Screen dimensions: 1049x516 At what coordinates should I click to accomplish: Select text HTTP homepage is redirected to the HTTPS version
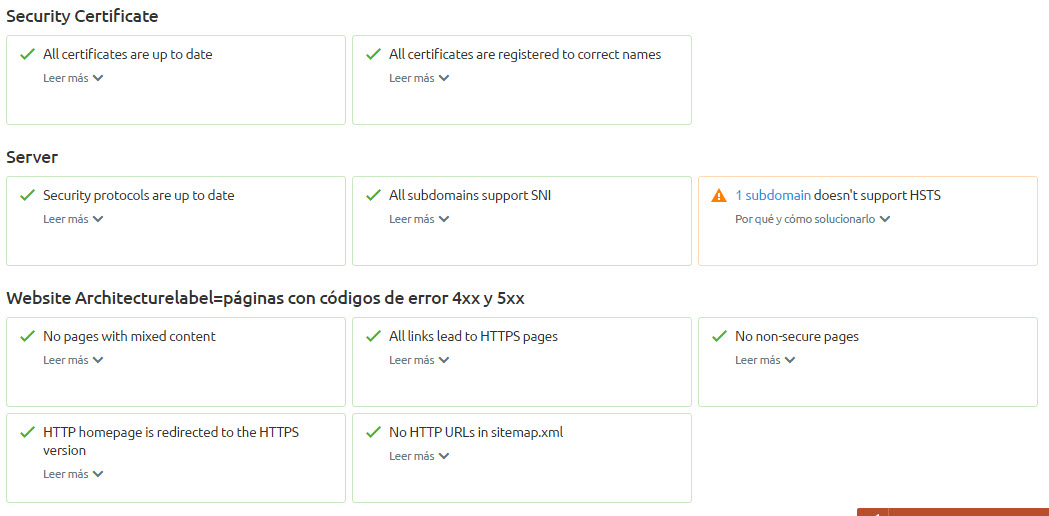pyautogui.click(x=171, y=442)
